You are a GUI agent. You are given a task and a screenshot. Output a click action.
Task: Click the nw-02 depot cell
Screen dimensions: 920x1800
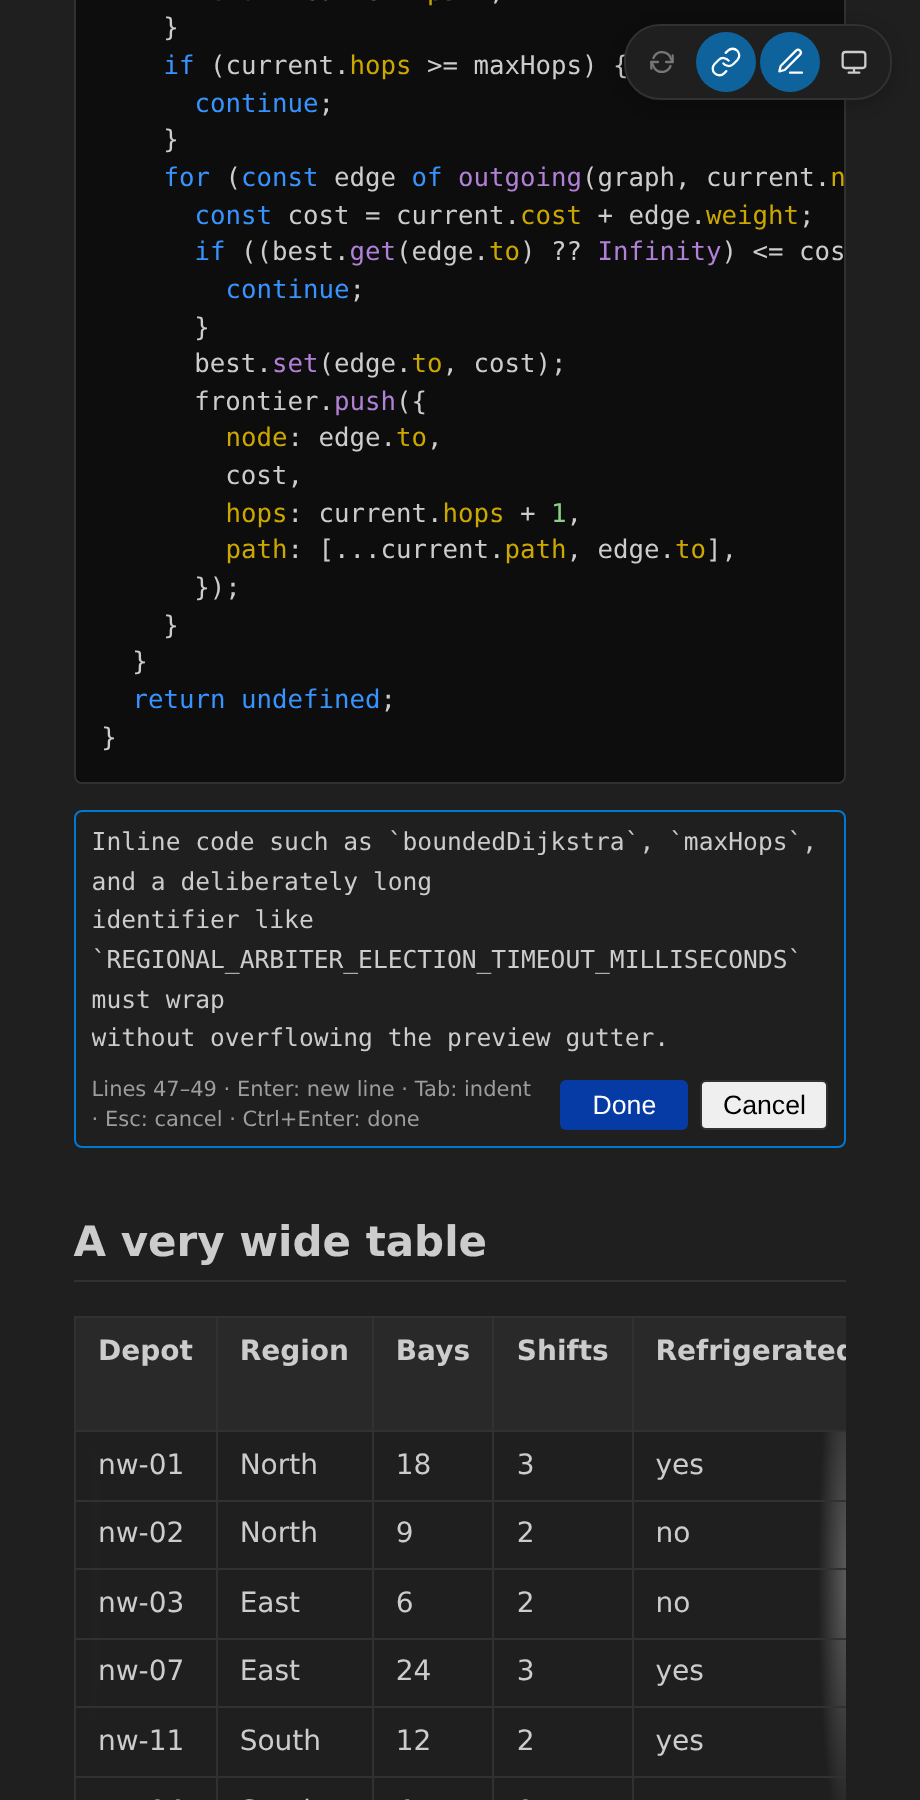(146, 1533)
